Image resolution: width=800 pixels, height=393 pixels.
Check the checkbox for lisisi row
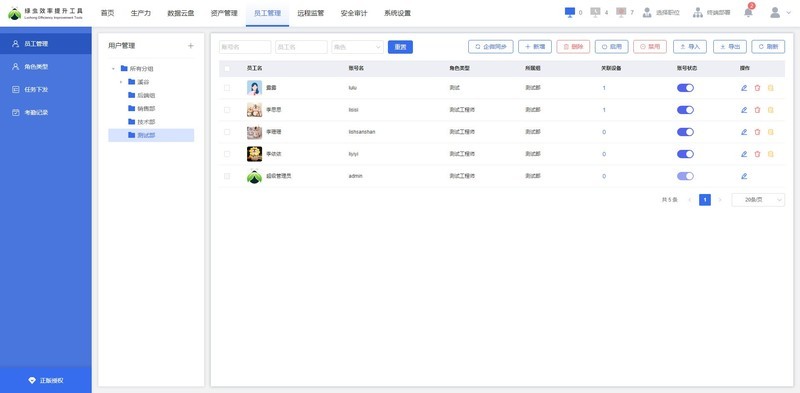pos(227,110)
